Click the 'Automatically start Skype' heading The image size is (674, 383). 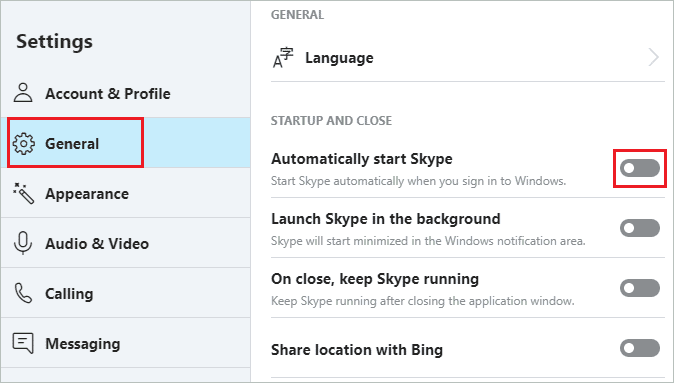(362, 159)
